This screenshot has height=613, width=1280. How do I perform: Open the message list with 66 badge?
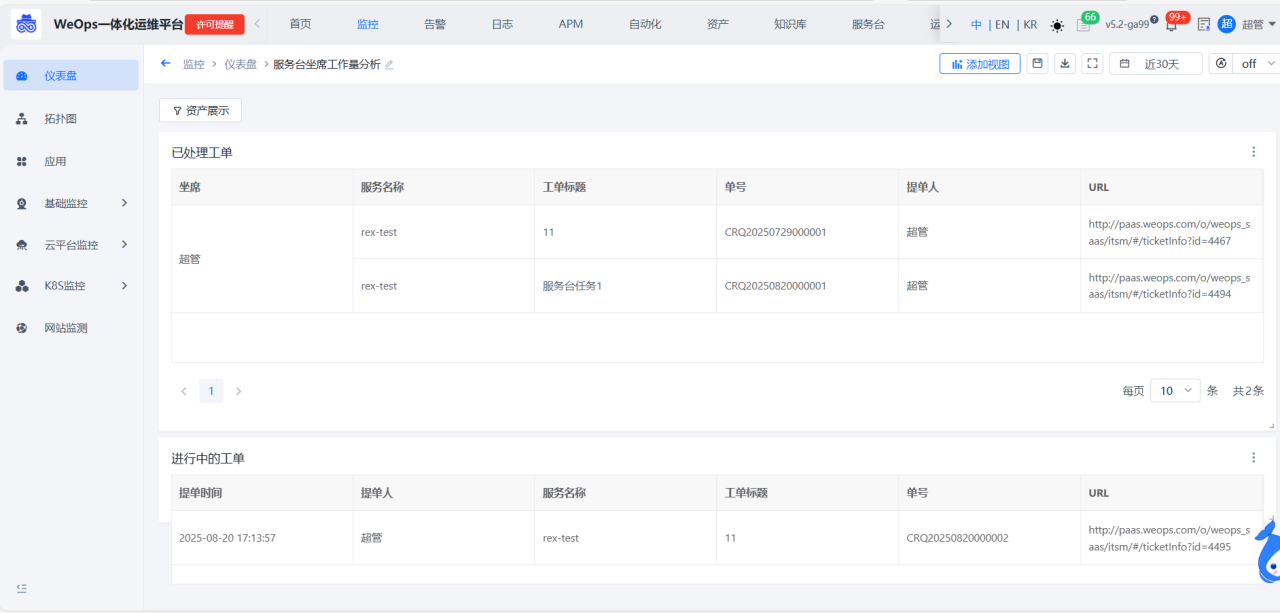pos(1084,25)
